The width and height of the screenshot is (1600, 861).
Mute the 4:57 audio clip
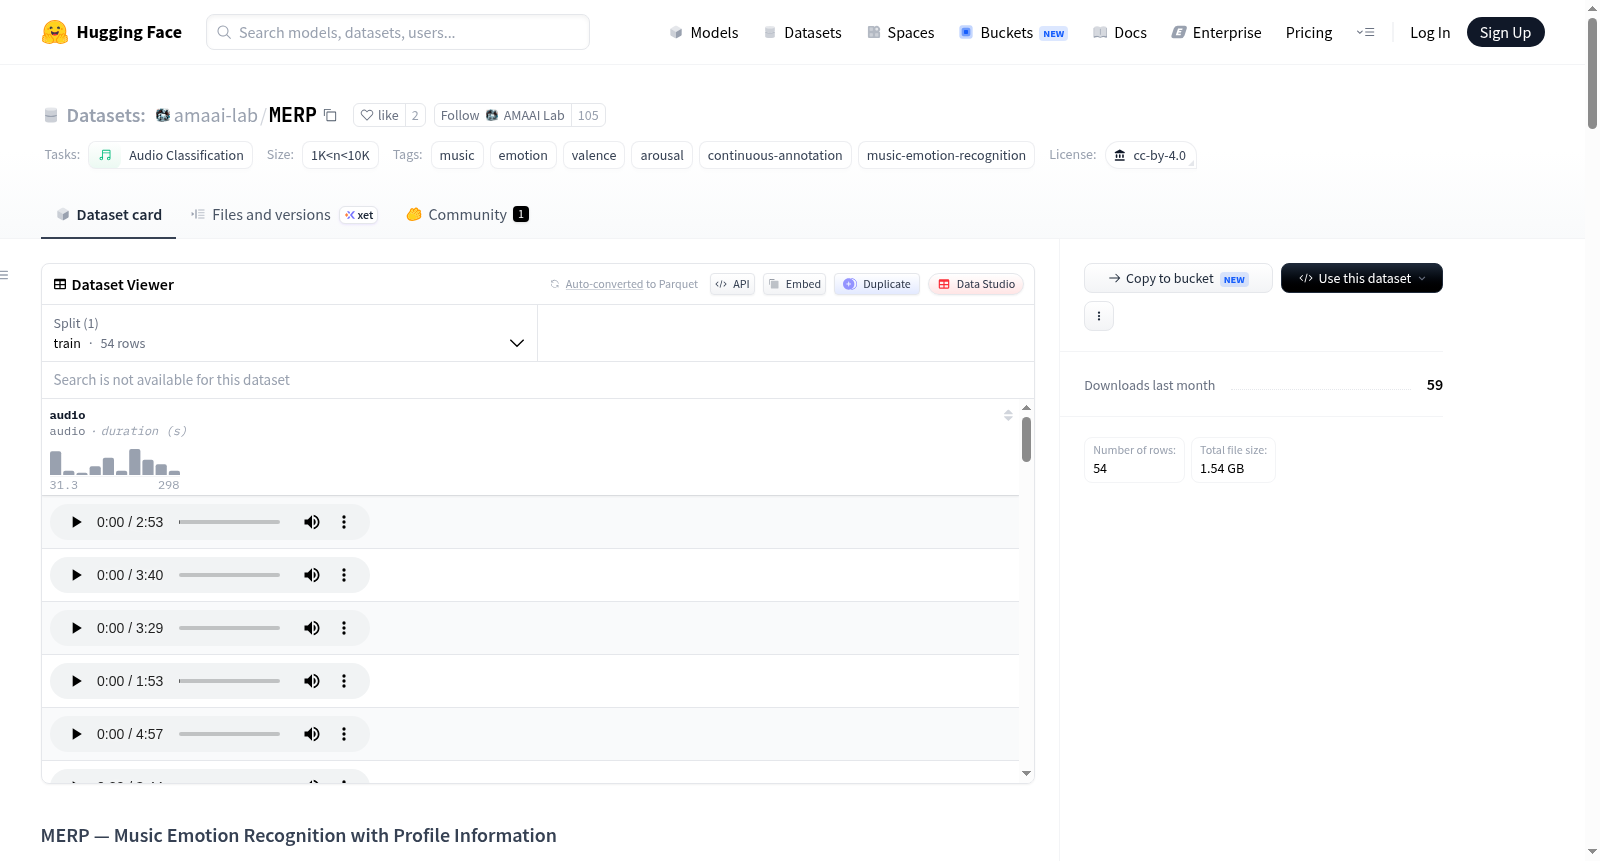[x=312, y=734]
